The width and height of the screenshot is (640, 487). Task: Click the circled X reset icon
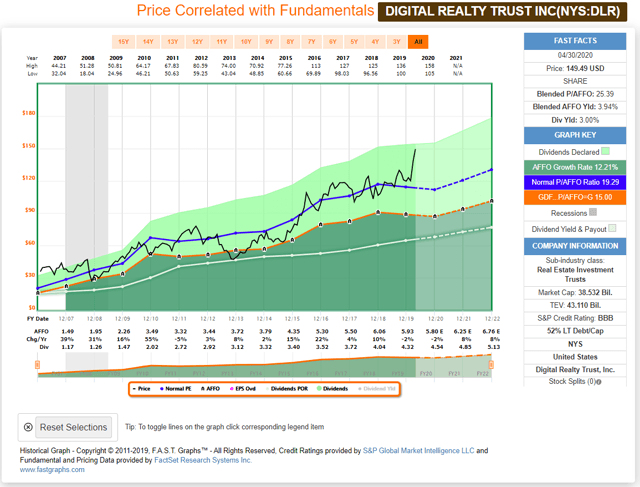click(x=28, y=427)
